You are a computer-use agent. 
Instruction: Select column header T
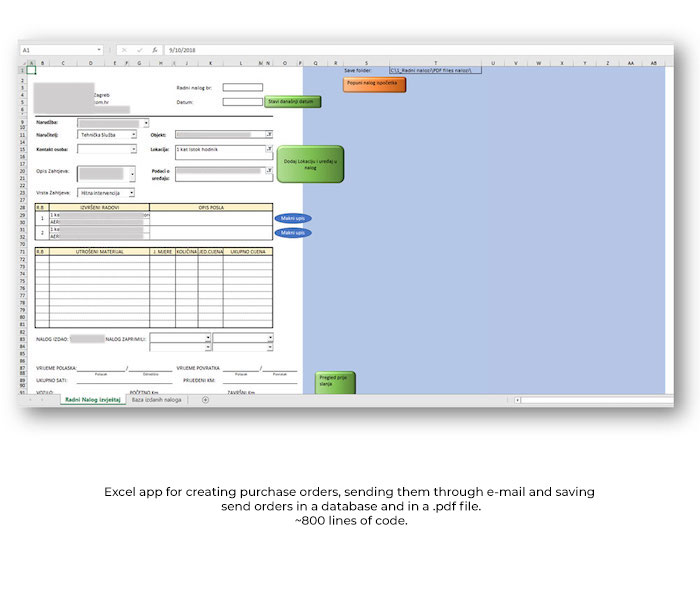point(435,63)
